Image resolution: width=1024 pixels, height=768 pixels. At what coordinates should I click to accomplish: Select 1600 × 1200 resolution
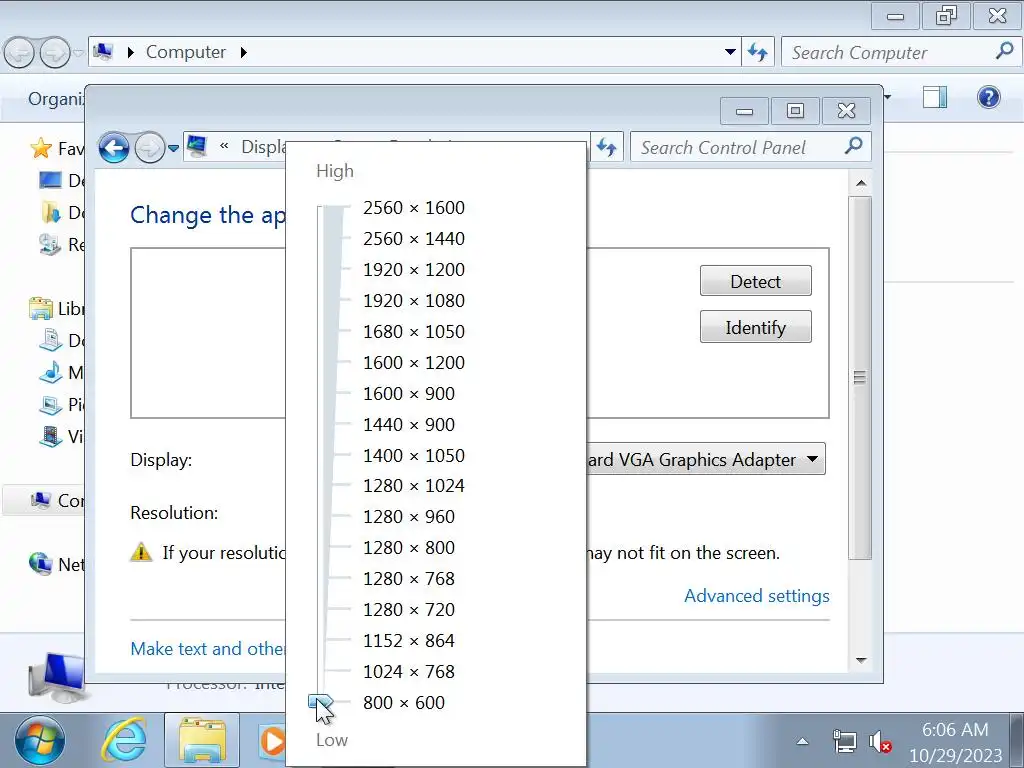click(413, 362)
